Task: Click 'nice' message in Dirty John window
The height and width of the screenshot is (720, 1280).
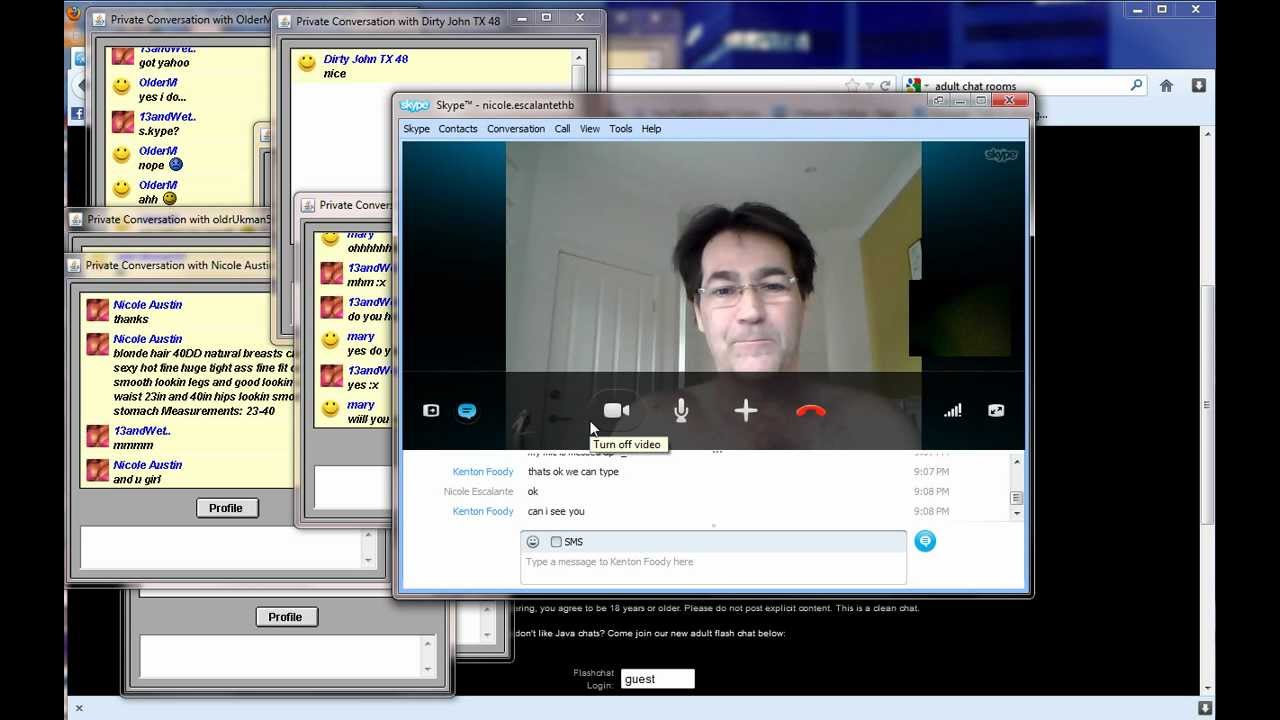Action: pyautogui.click(x=335, y=74)
